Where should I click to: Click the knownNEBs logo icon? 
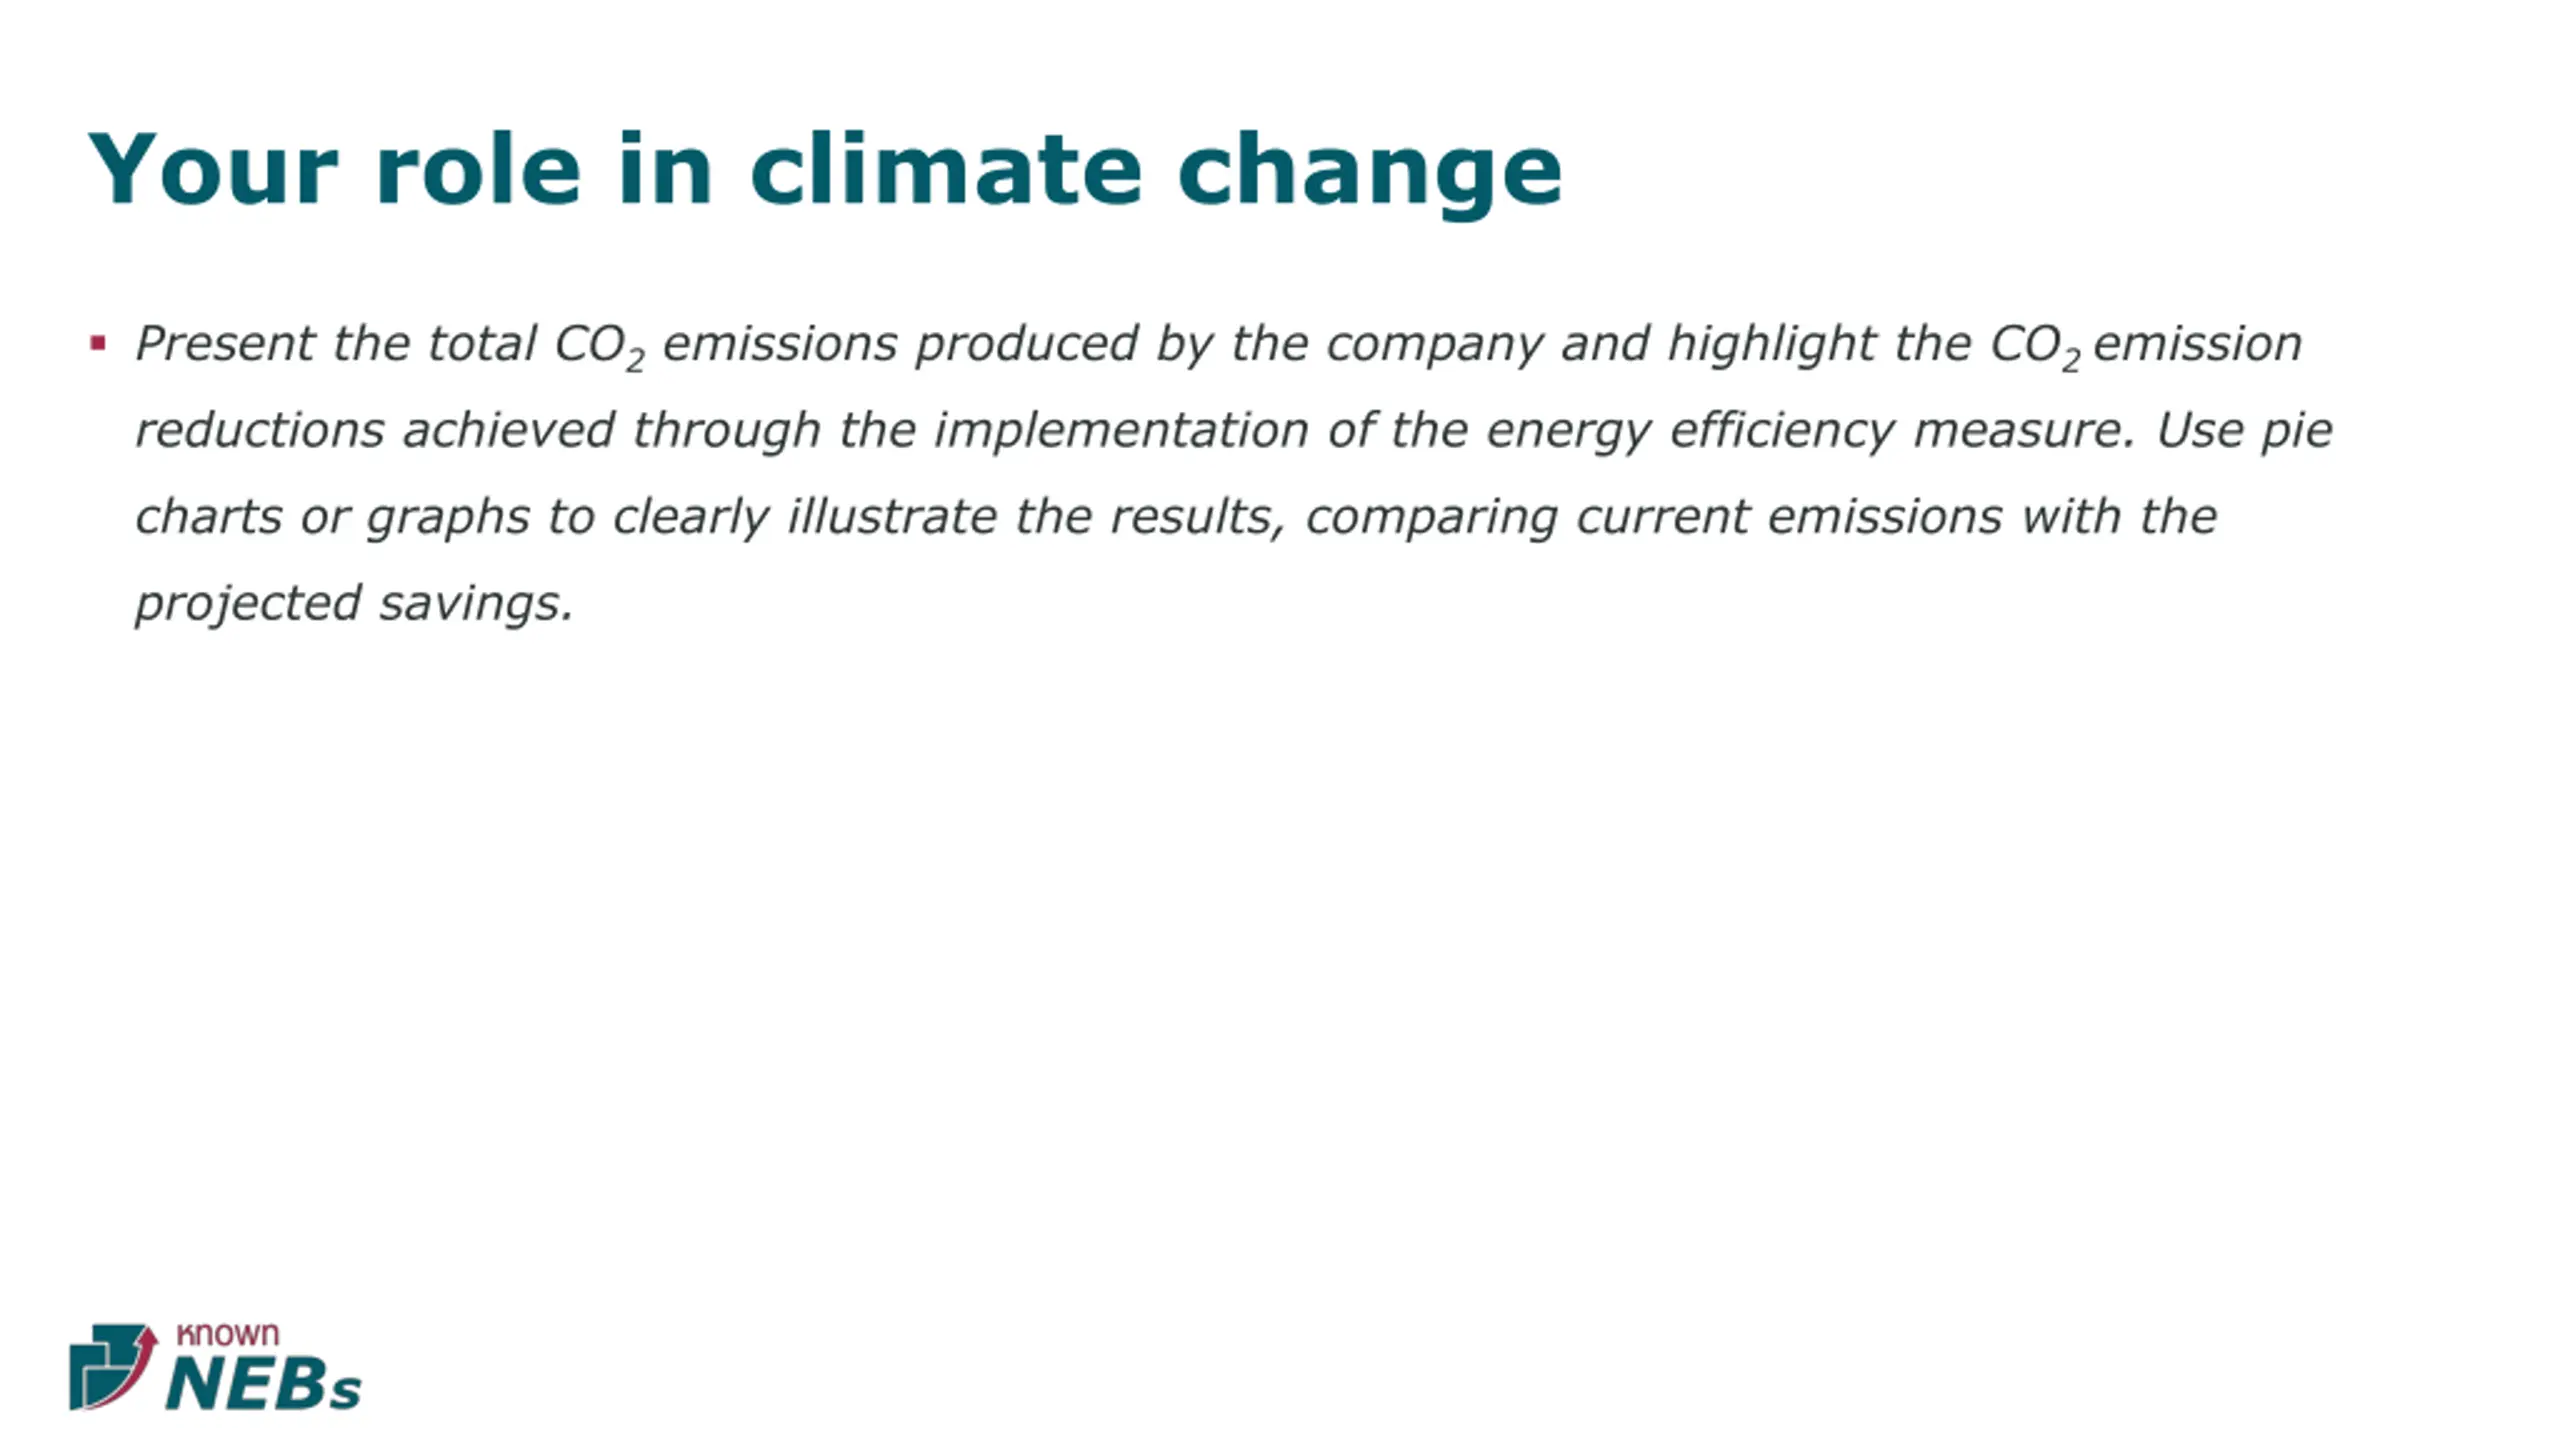click(114, 1366)
